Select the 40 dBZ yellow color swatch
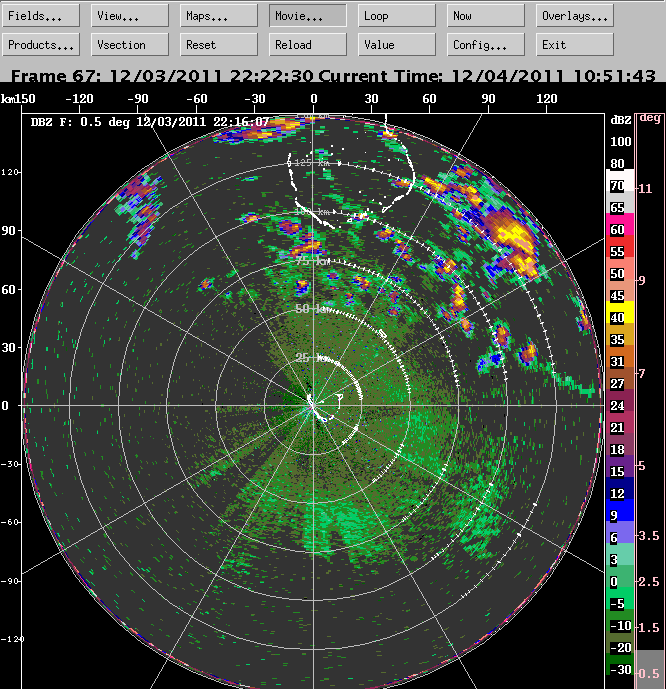 (620, 312)
